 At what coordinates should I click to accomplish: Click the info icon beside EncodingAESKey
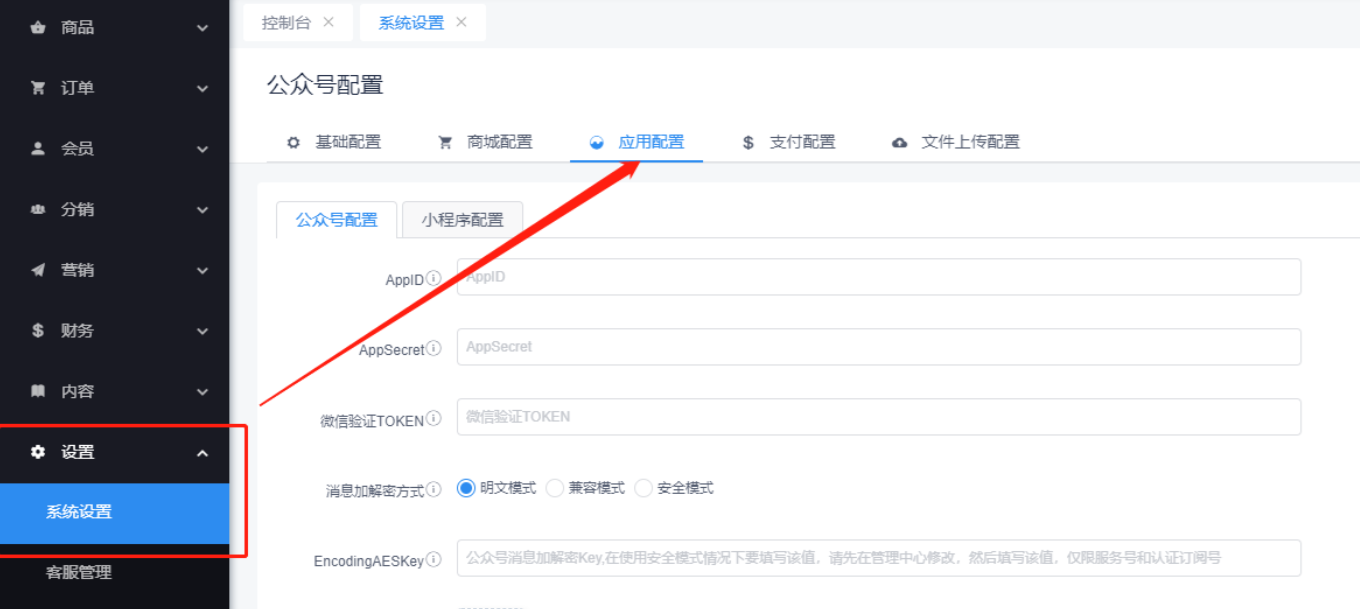pos(433,560)
